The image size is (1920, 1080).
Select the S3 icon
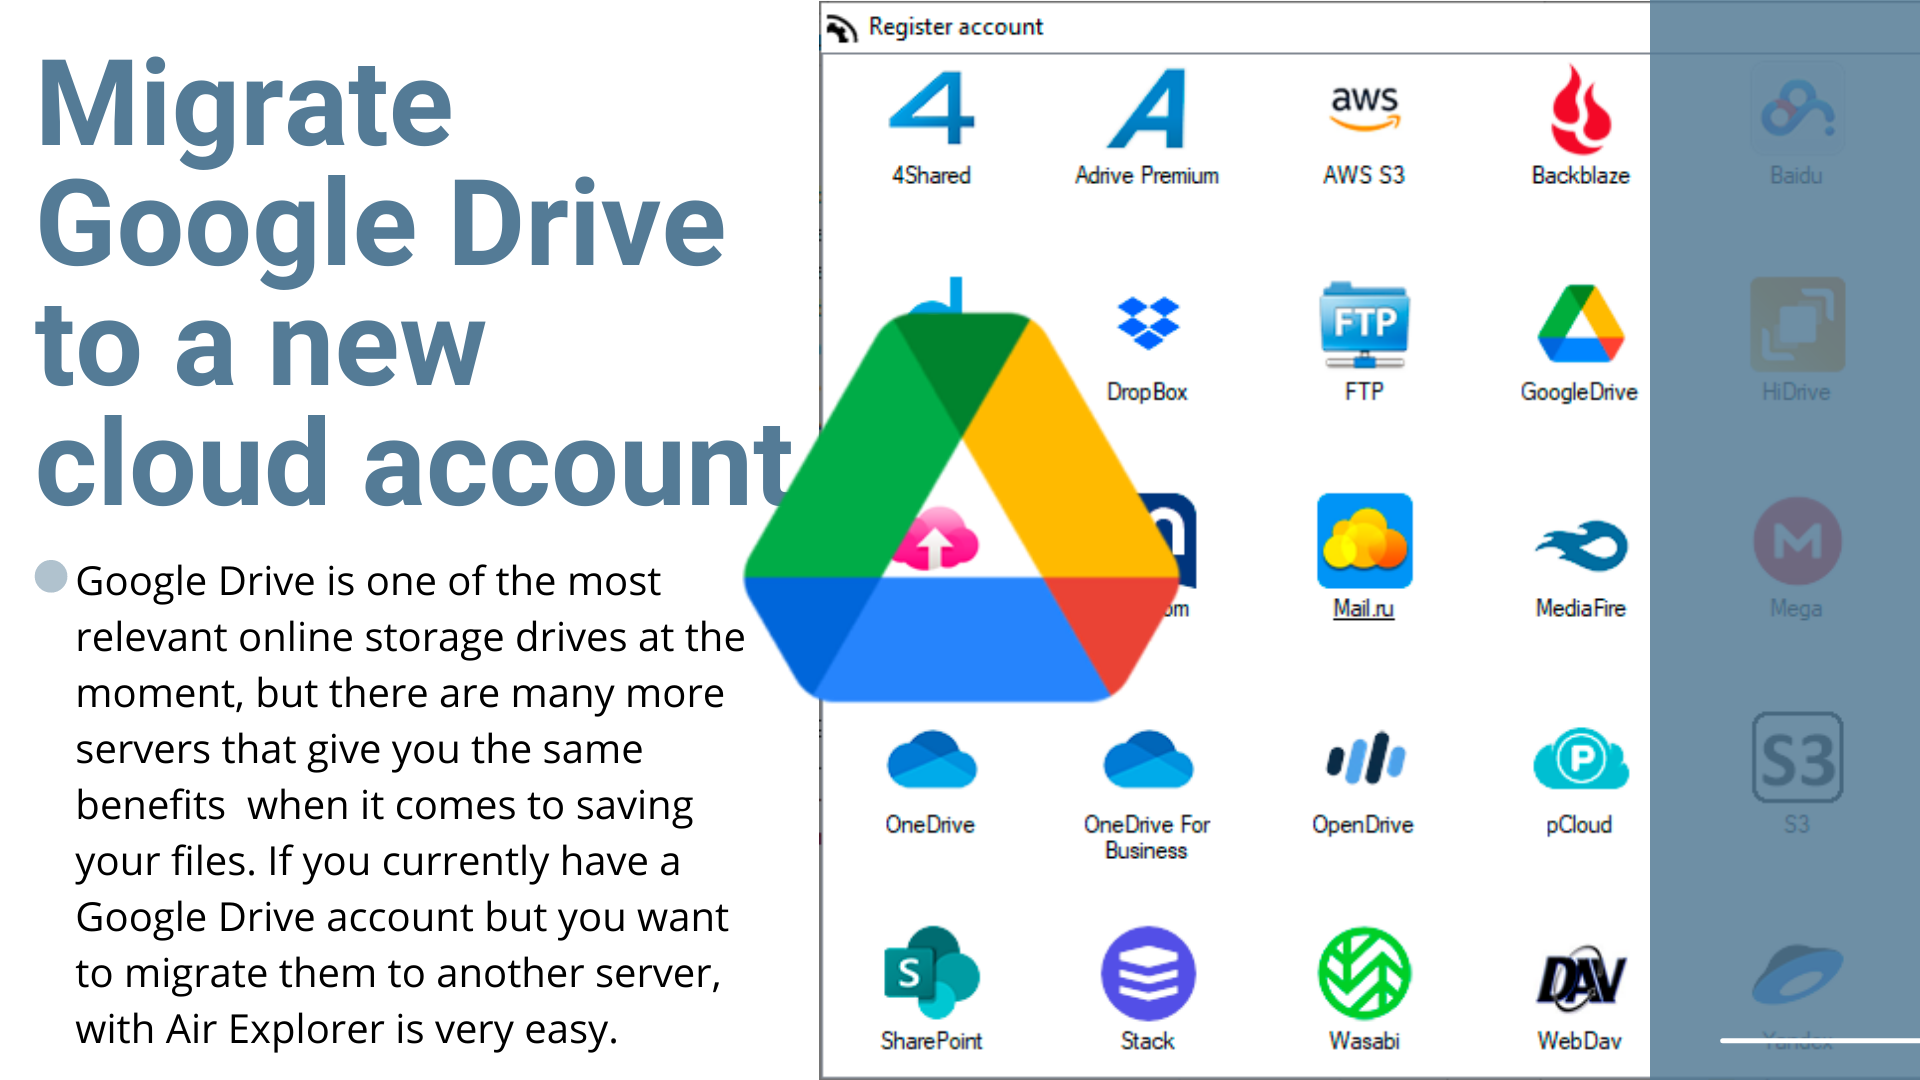[x=1797, y=757]
